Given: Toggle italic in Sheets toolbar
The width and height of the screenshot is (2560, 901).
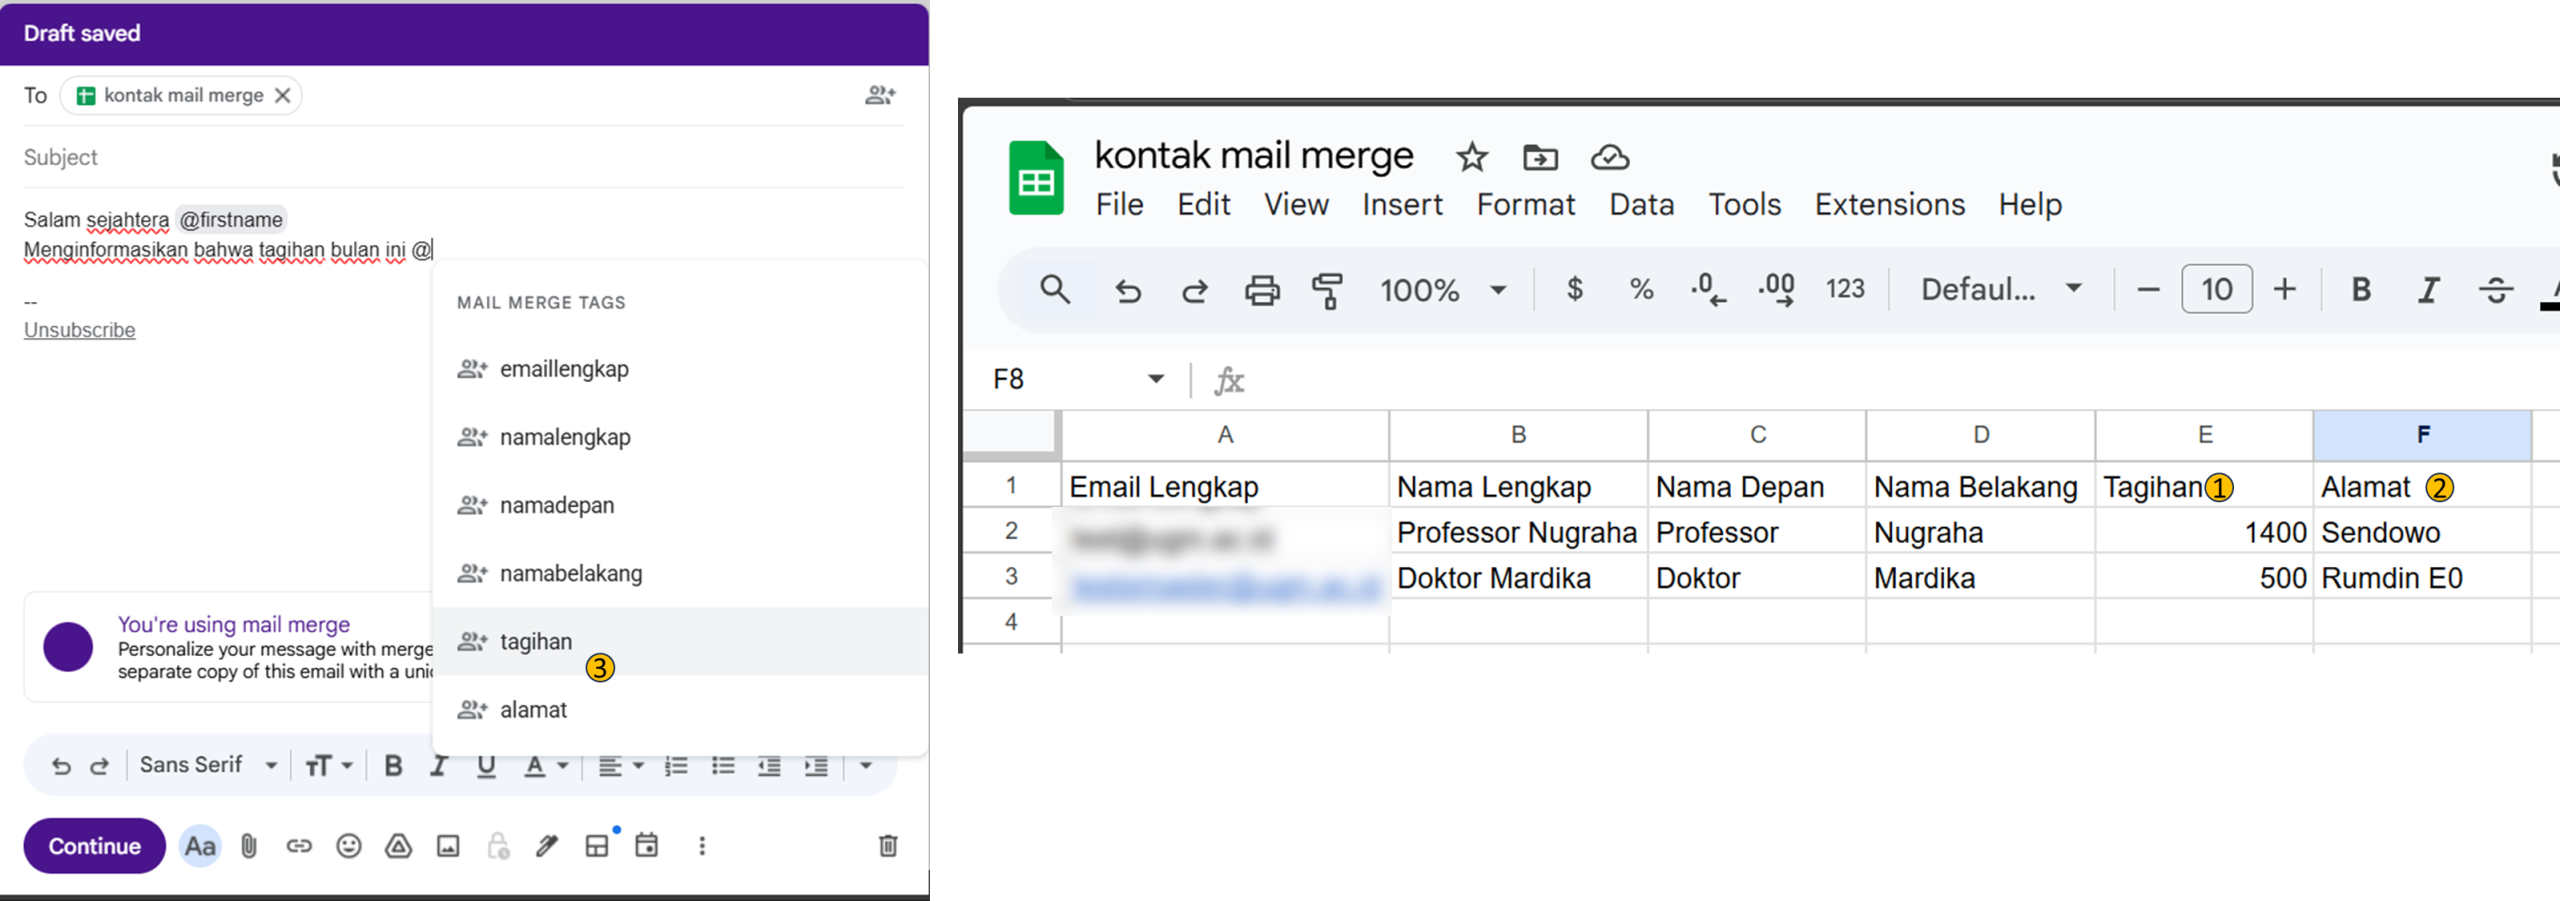Looking at the screenshot, I should (2427, 290).
